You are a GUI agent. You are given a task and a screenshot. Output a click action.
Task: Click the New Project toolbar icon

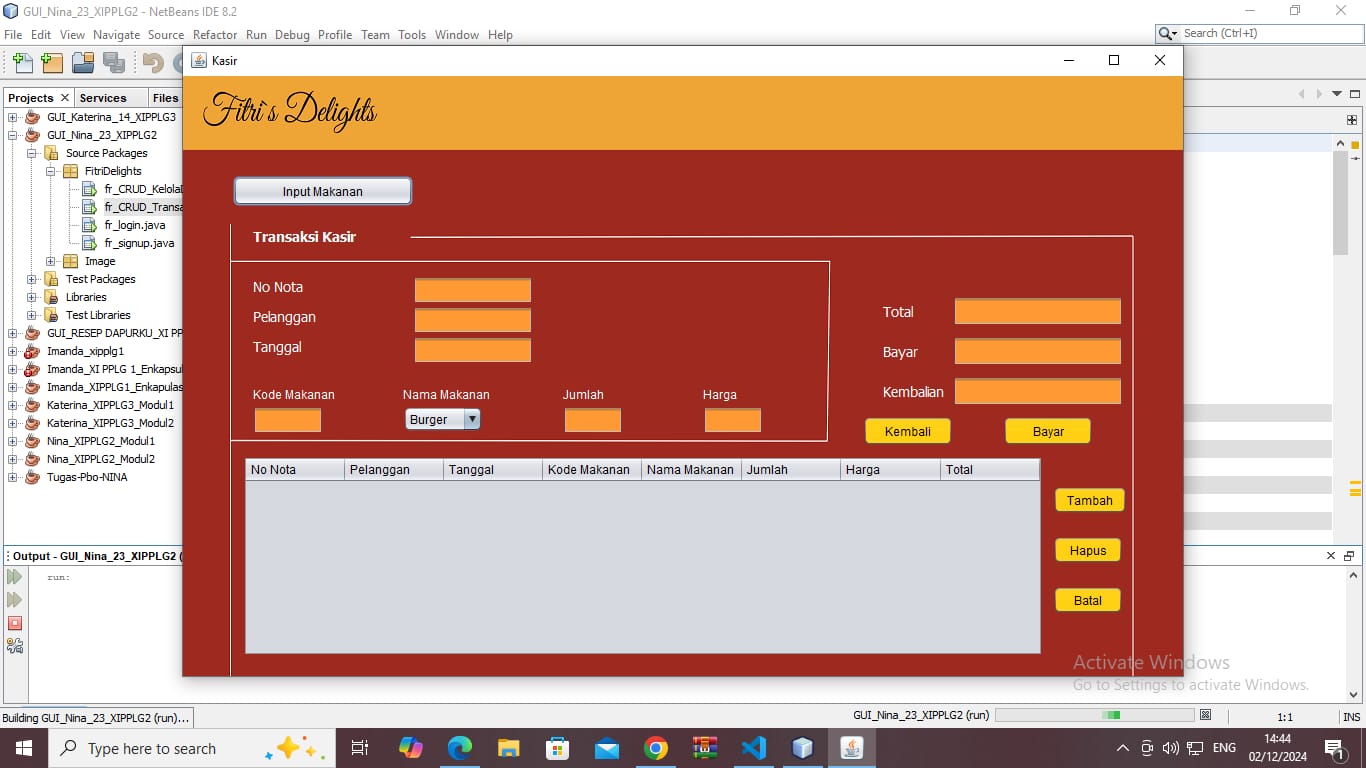pyautogui.click(x=52, y=63)
